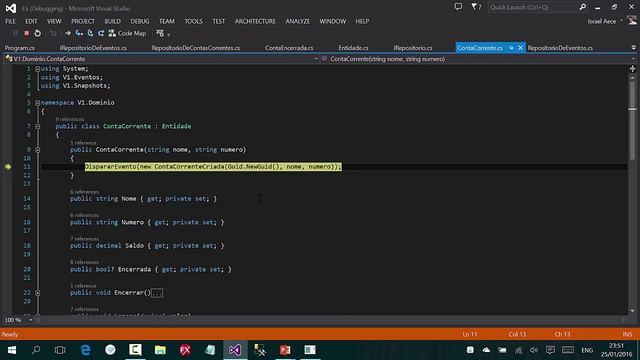Switch to the Entidade.cs tab
The width and height of the screenshot is (640, 360).
tap(353, 48)
